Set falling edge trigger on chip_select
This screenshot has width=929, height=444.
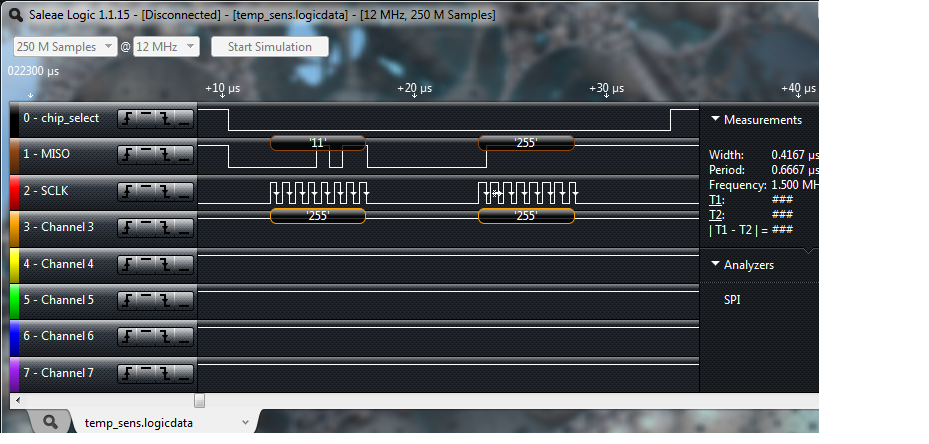coord(165,119)
